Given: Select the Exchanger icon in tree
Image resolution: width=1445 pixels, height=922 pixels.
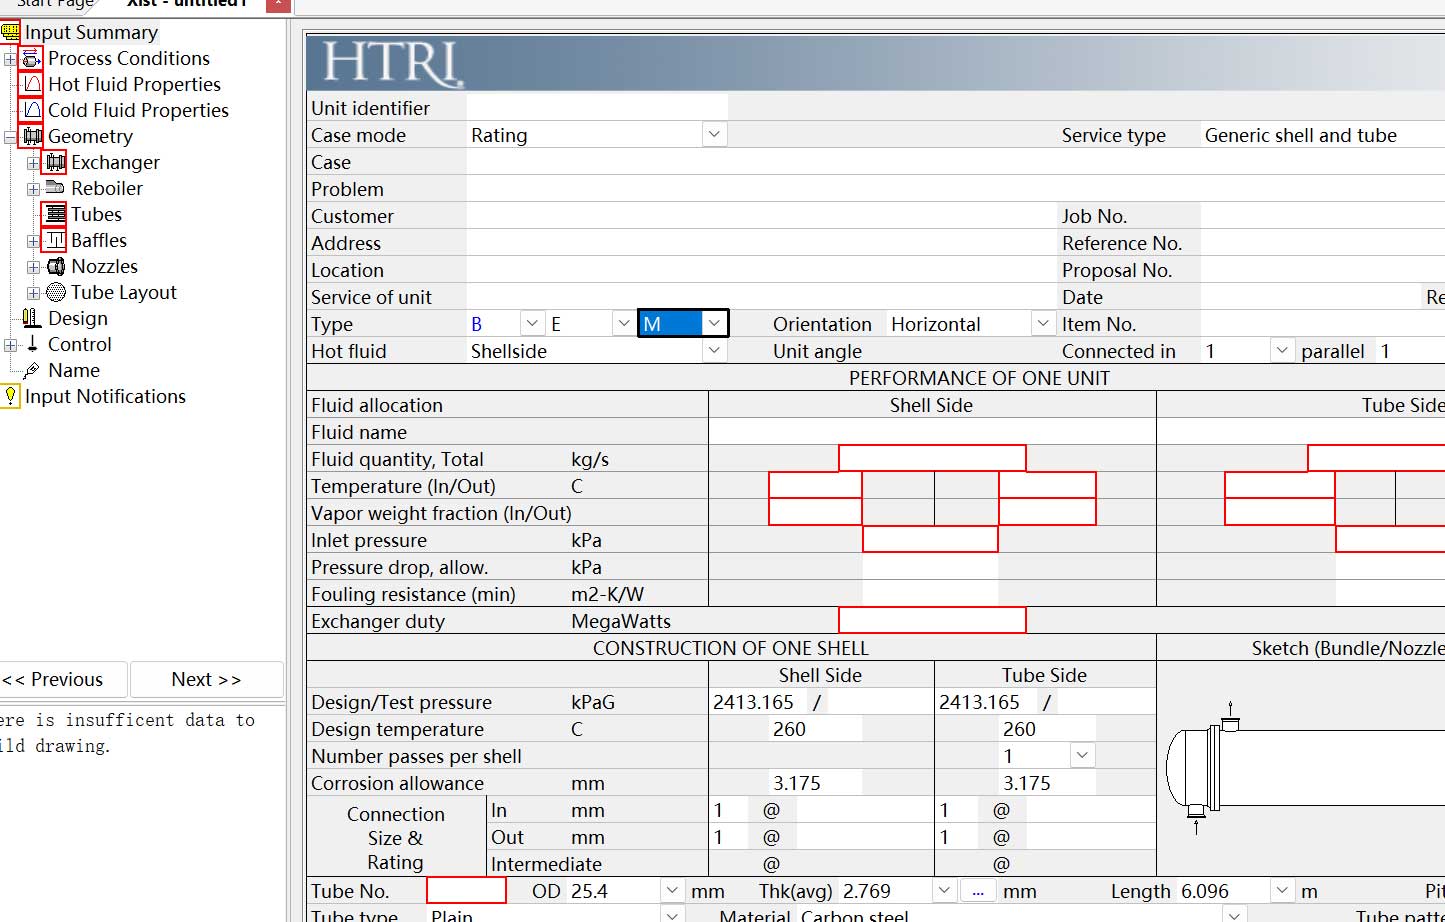Looking at the screenshot, I should click(x=55, y=163).
